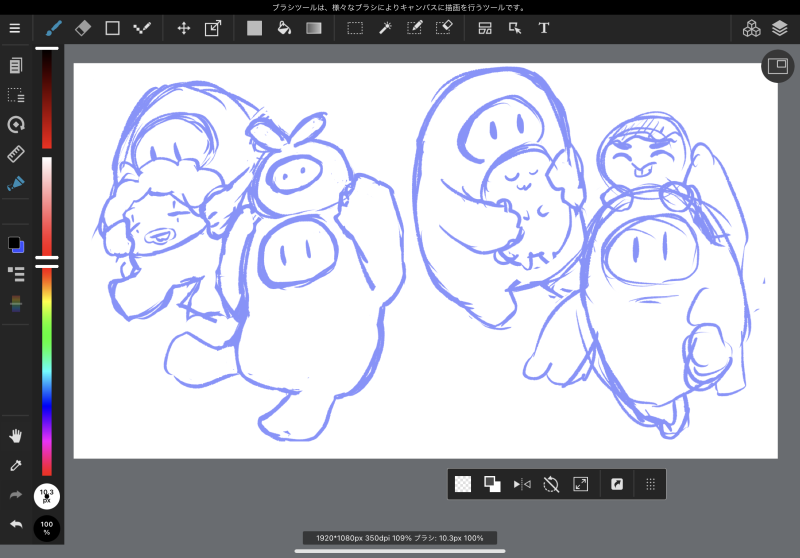The image size is (800, 558).
Task: Select the Operation cursor tool
Action: coord(515,28)
